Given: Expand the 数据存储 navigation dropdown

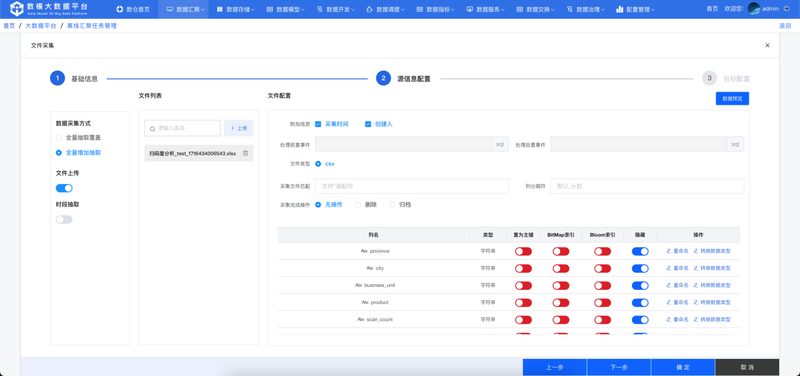Looking at the screenshot, I should 236,9.
